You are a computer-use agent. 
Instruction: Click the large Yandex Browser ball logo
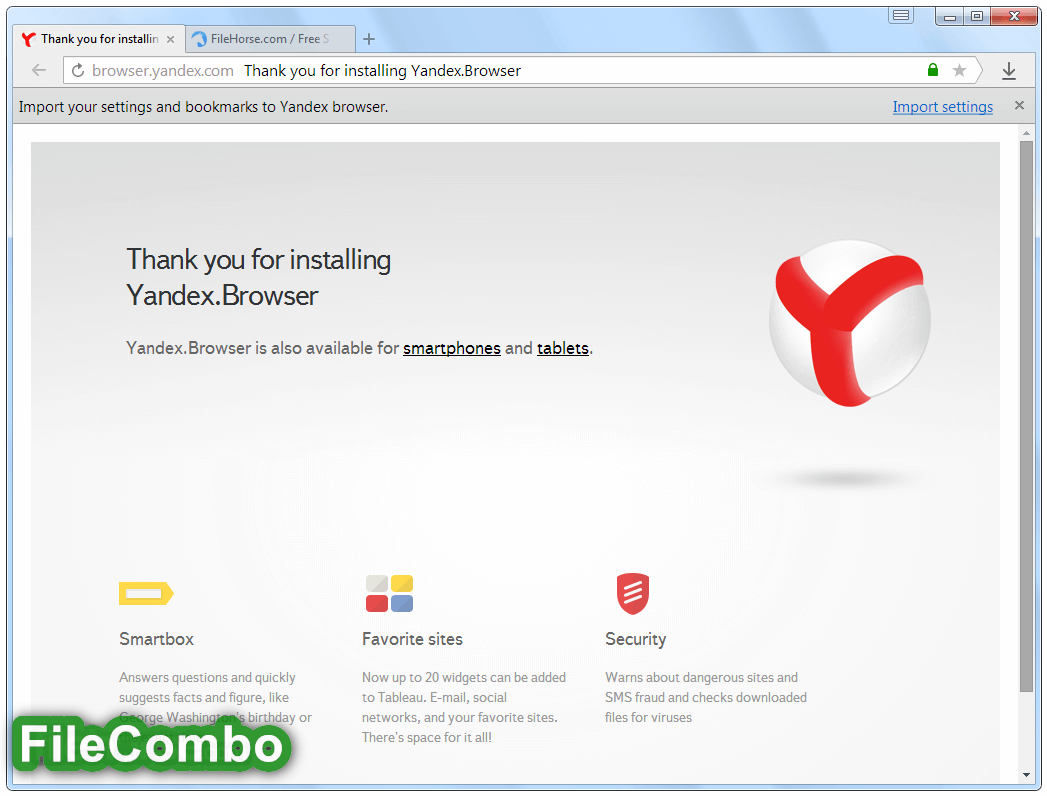coord(849,323)
